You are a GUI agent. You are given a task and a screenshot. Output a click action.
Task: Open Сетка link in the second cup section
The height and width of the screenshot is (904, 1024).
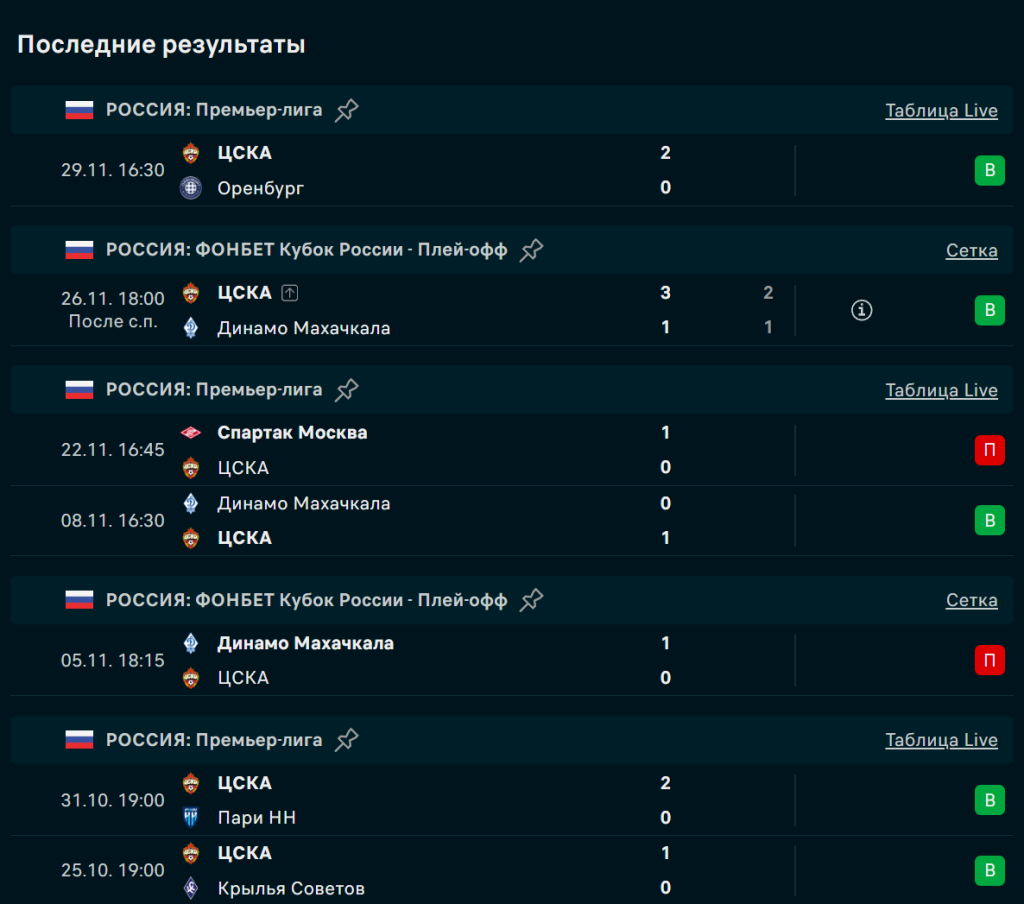[x=971, y=600]
